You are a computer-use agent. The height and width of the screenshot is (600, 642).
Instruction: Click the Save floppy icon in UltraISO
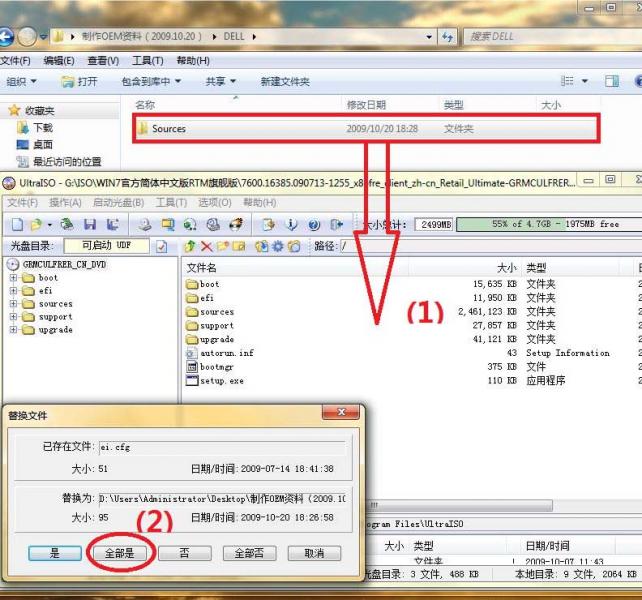click(x=90, y=224)
